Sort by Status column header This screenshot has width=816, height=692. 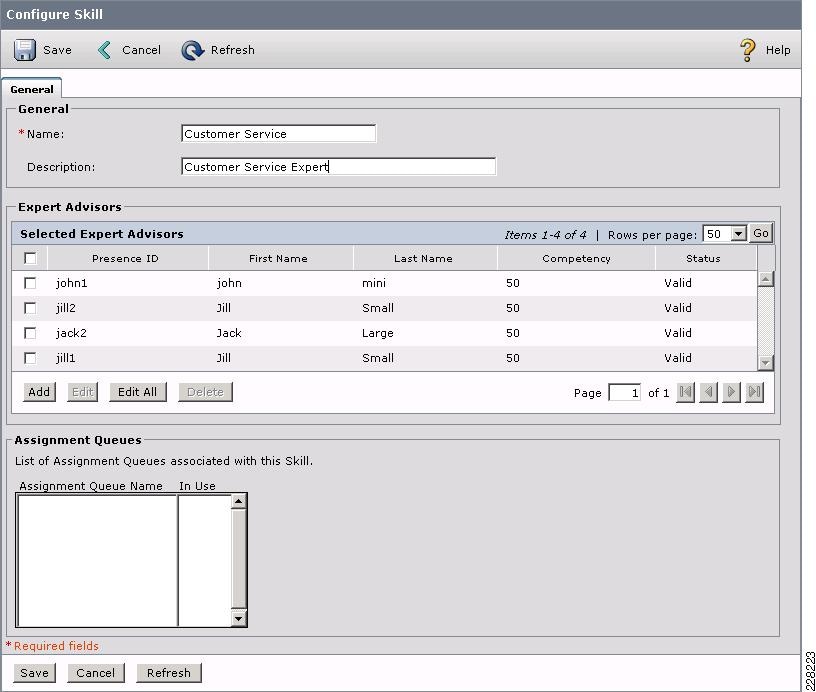click(x=704, y=258)
